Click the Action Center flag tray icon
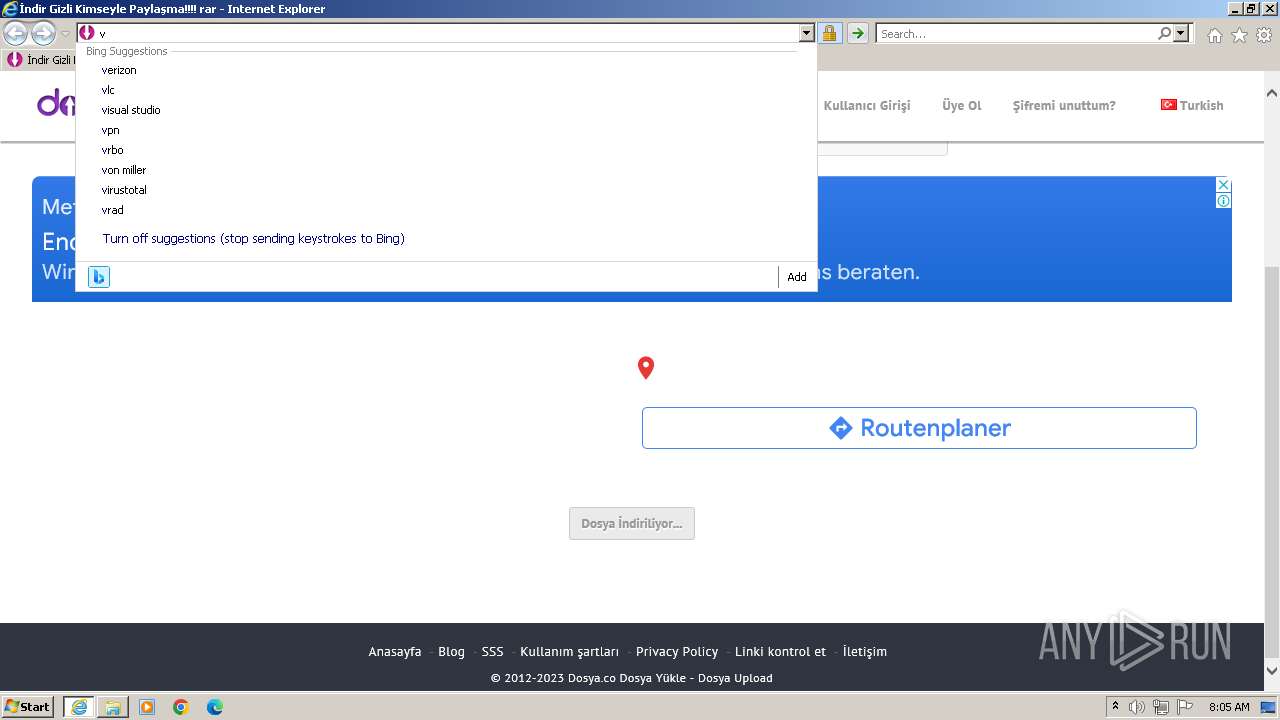Image resolution: width=1280 pixels, height=720 pixels. (x=1185, y=707)
